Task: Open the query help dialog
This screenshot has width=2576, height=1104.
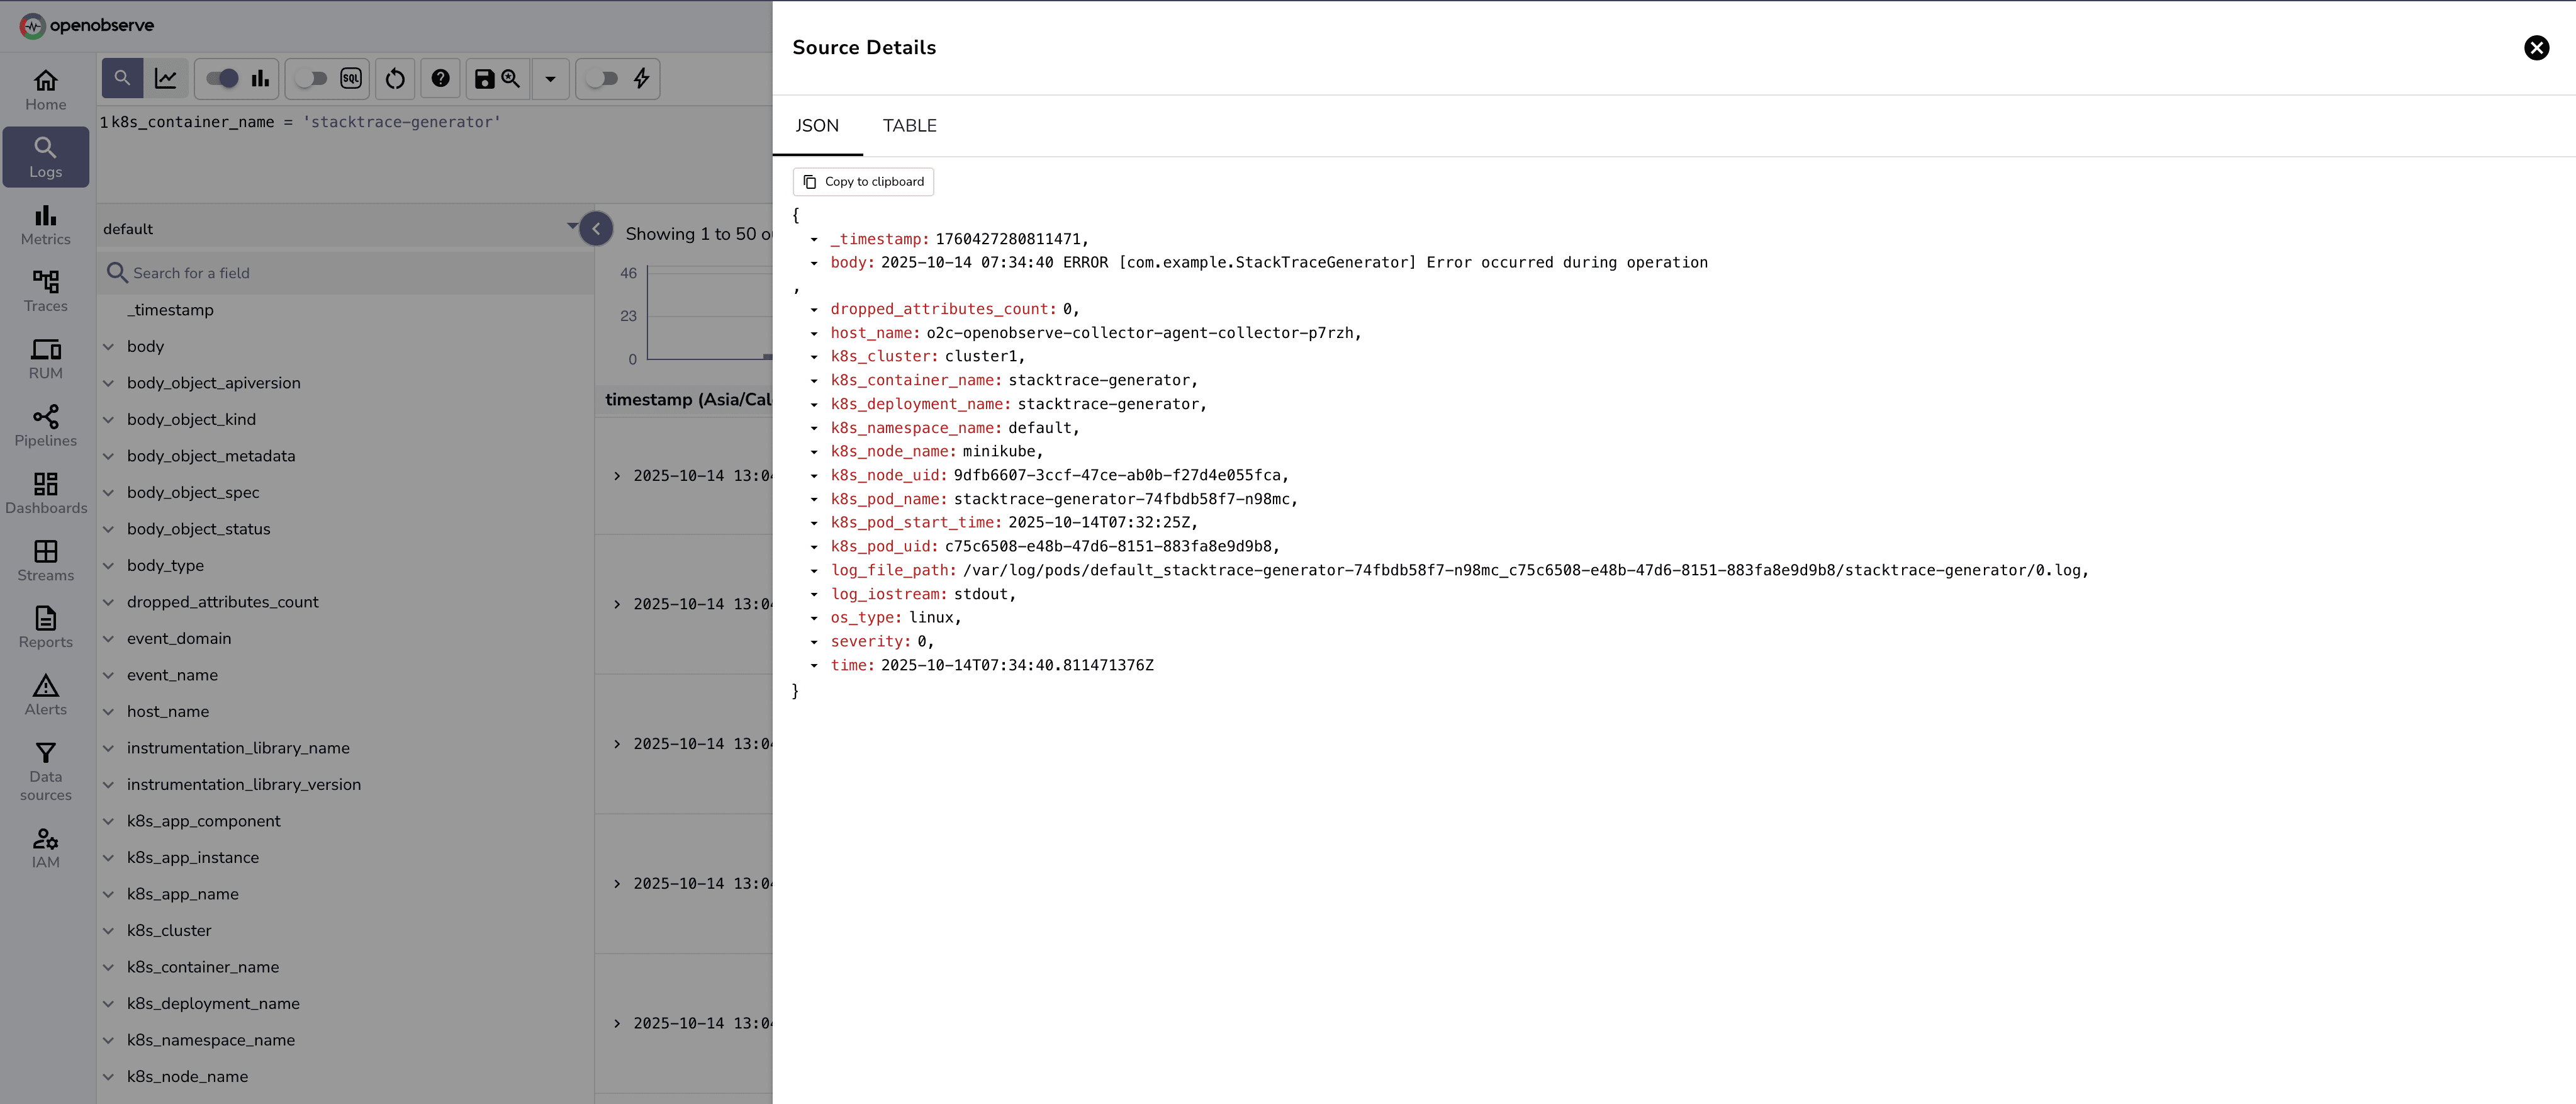Action: 440,78
